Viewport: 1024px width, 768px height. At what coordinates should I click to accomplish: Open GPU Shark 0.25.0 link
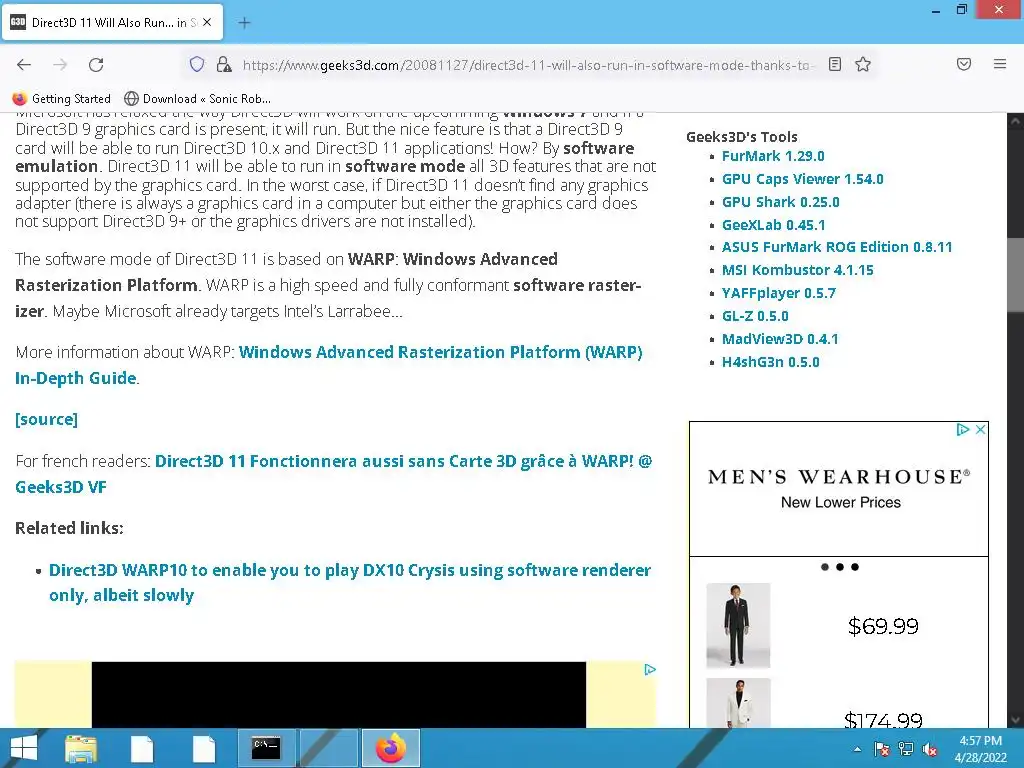[780, 202]
